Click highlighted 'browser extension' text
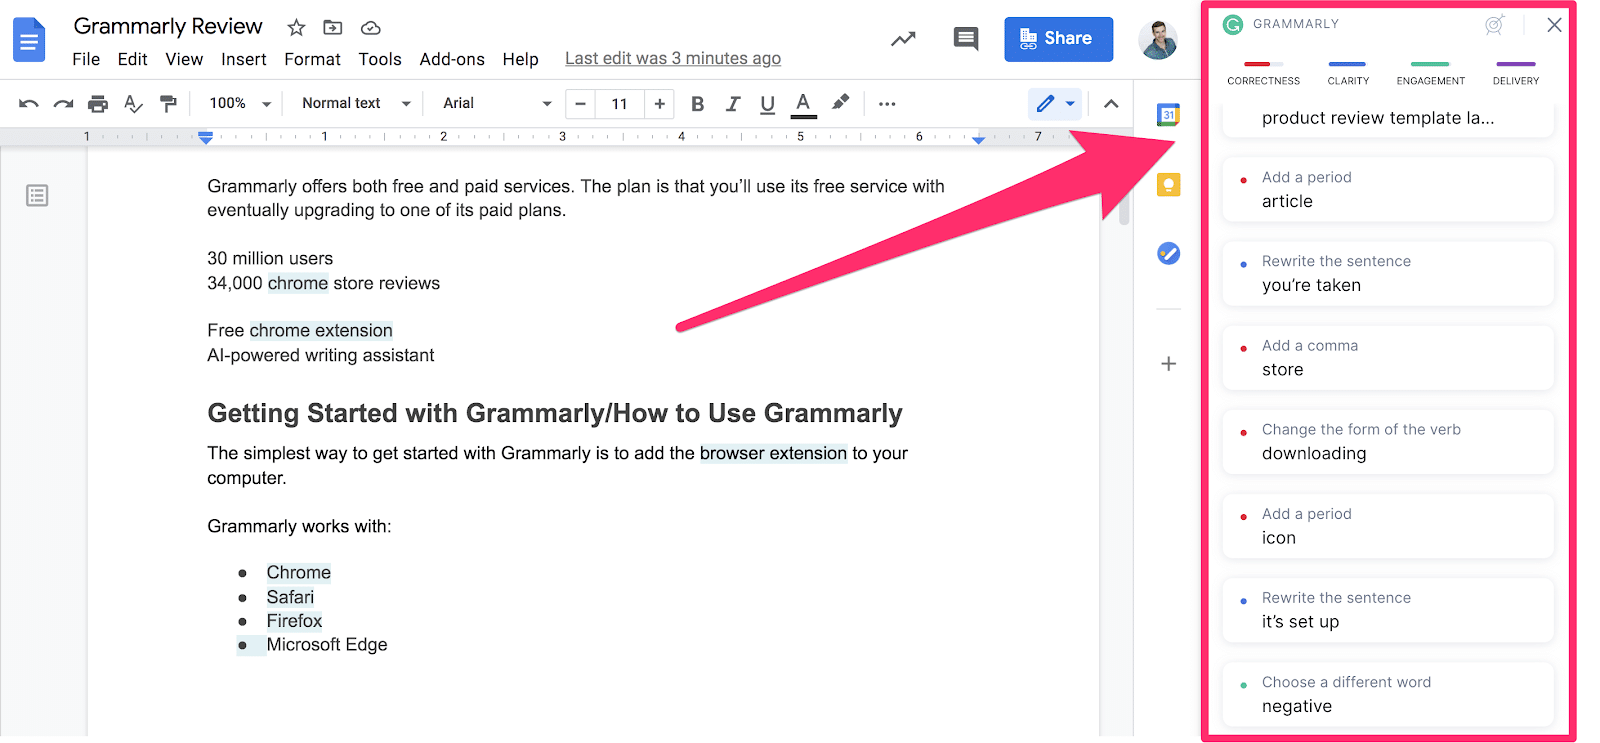The height and width of the screenshot is (743, 1600). click(773, 453)
